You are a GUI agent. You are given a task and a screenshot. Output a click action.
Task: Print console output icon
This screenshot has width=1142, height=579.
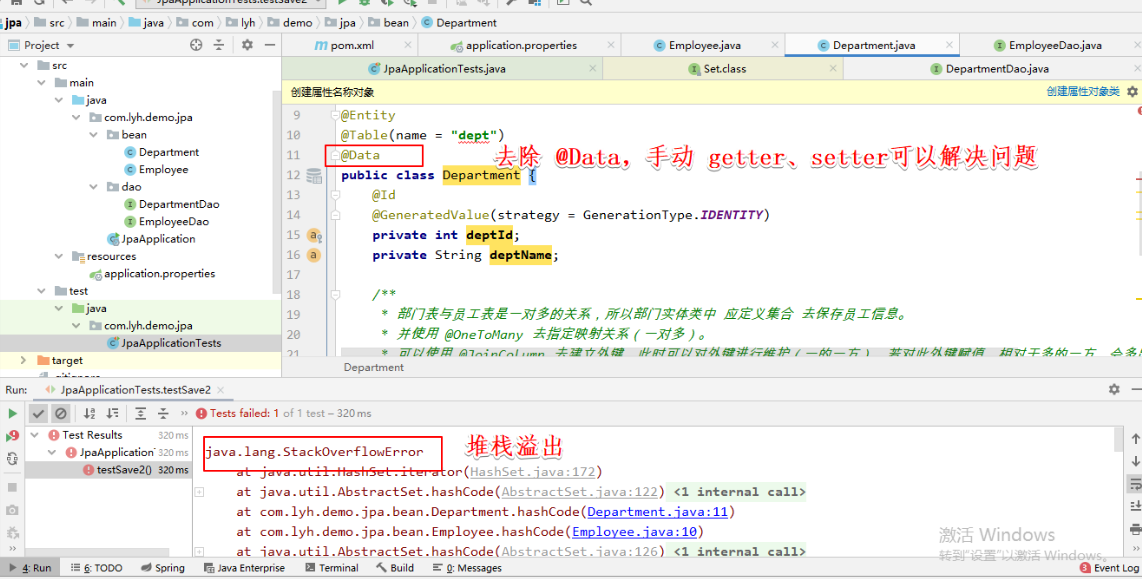[x=1135, y=529]
